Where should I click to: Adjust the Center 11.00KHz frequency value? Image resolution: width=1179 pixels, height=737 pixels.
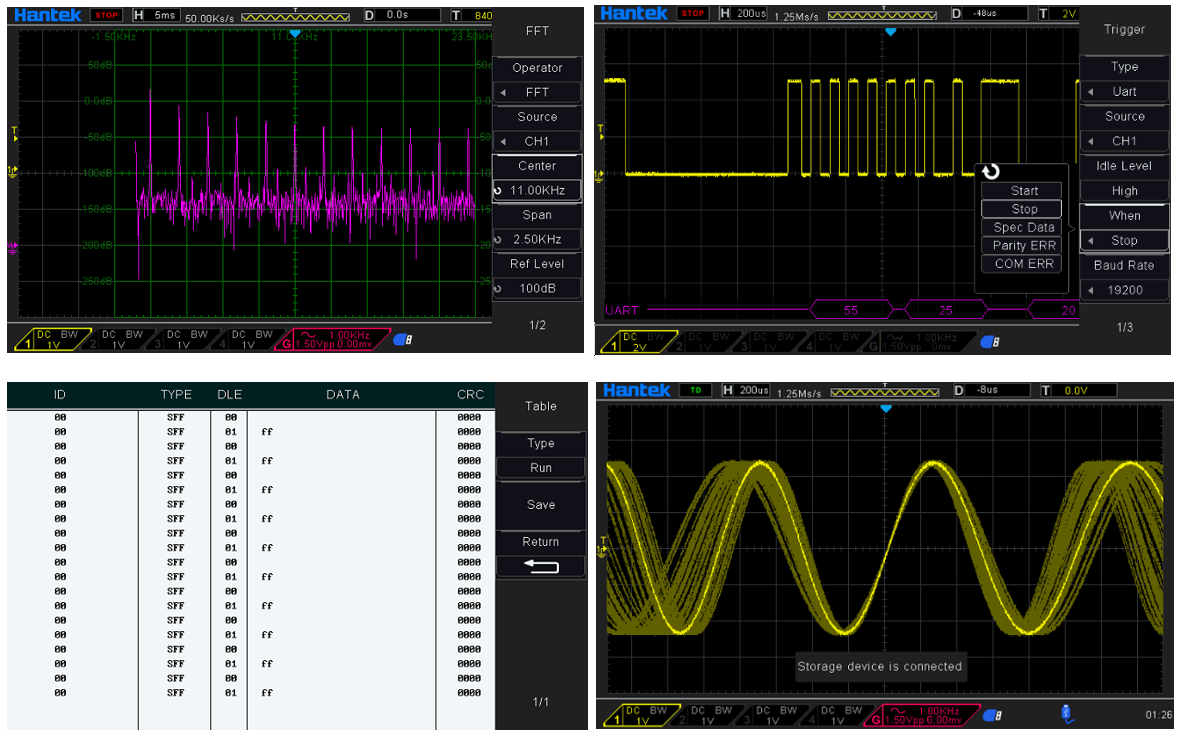click(537, 190)
